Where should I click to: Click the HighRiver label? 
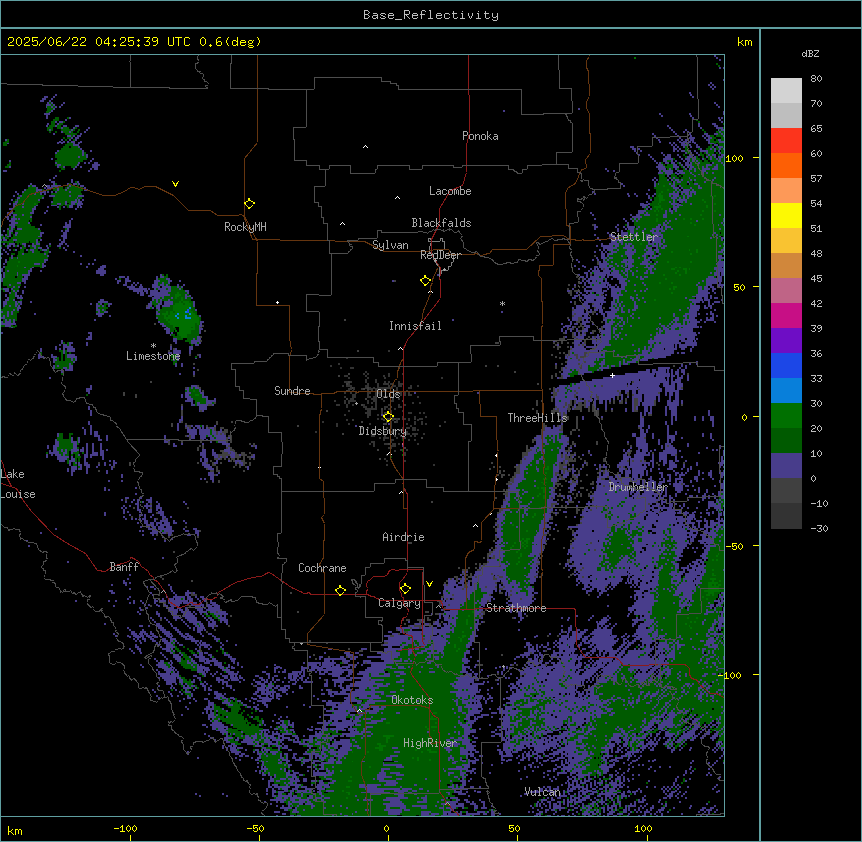430,743
